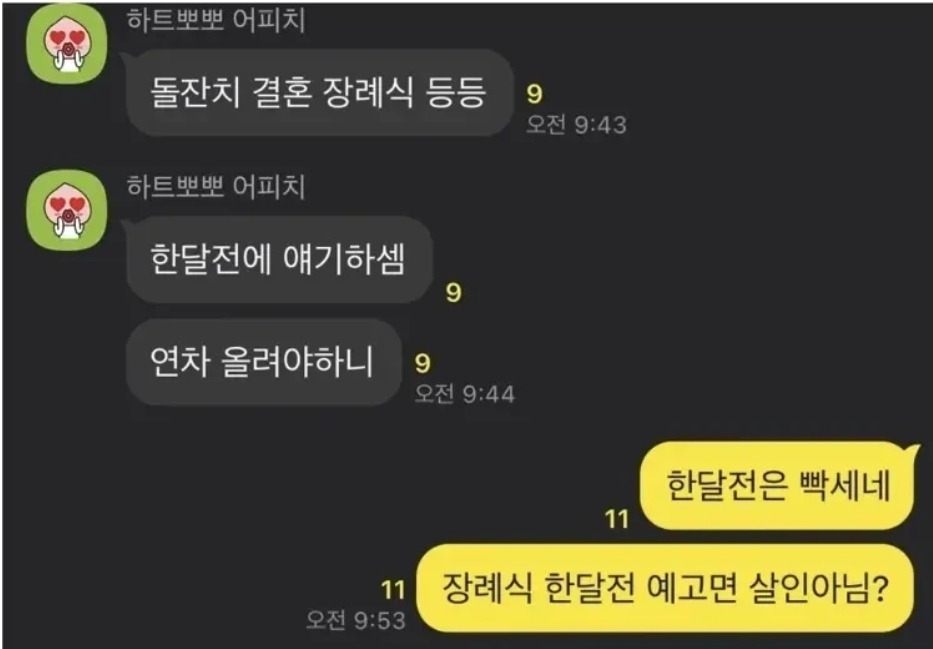The image size is (933, 649).
Task: Click unread count 9 beside 연차 올려야하니
Action: point(422,363)
